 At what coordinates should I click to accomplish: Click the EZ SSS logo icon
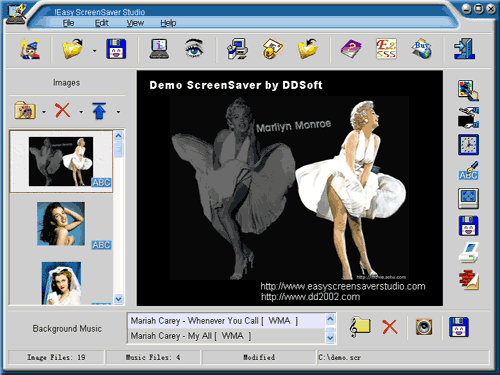pos(386,49)
